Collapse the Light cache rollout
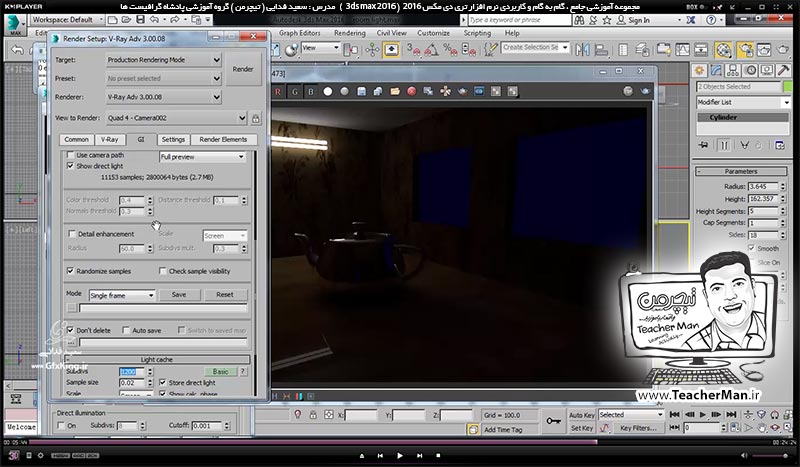The width and height of the screenshot is (800, 467). point(157,360)
